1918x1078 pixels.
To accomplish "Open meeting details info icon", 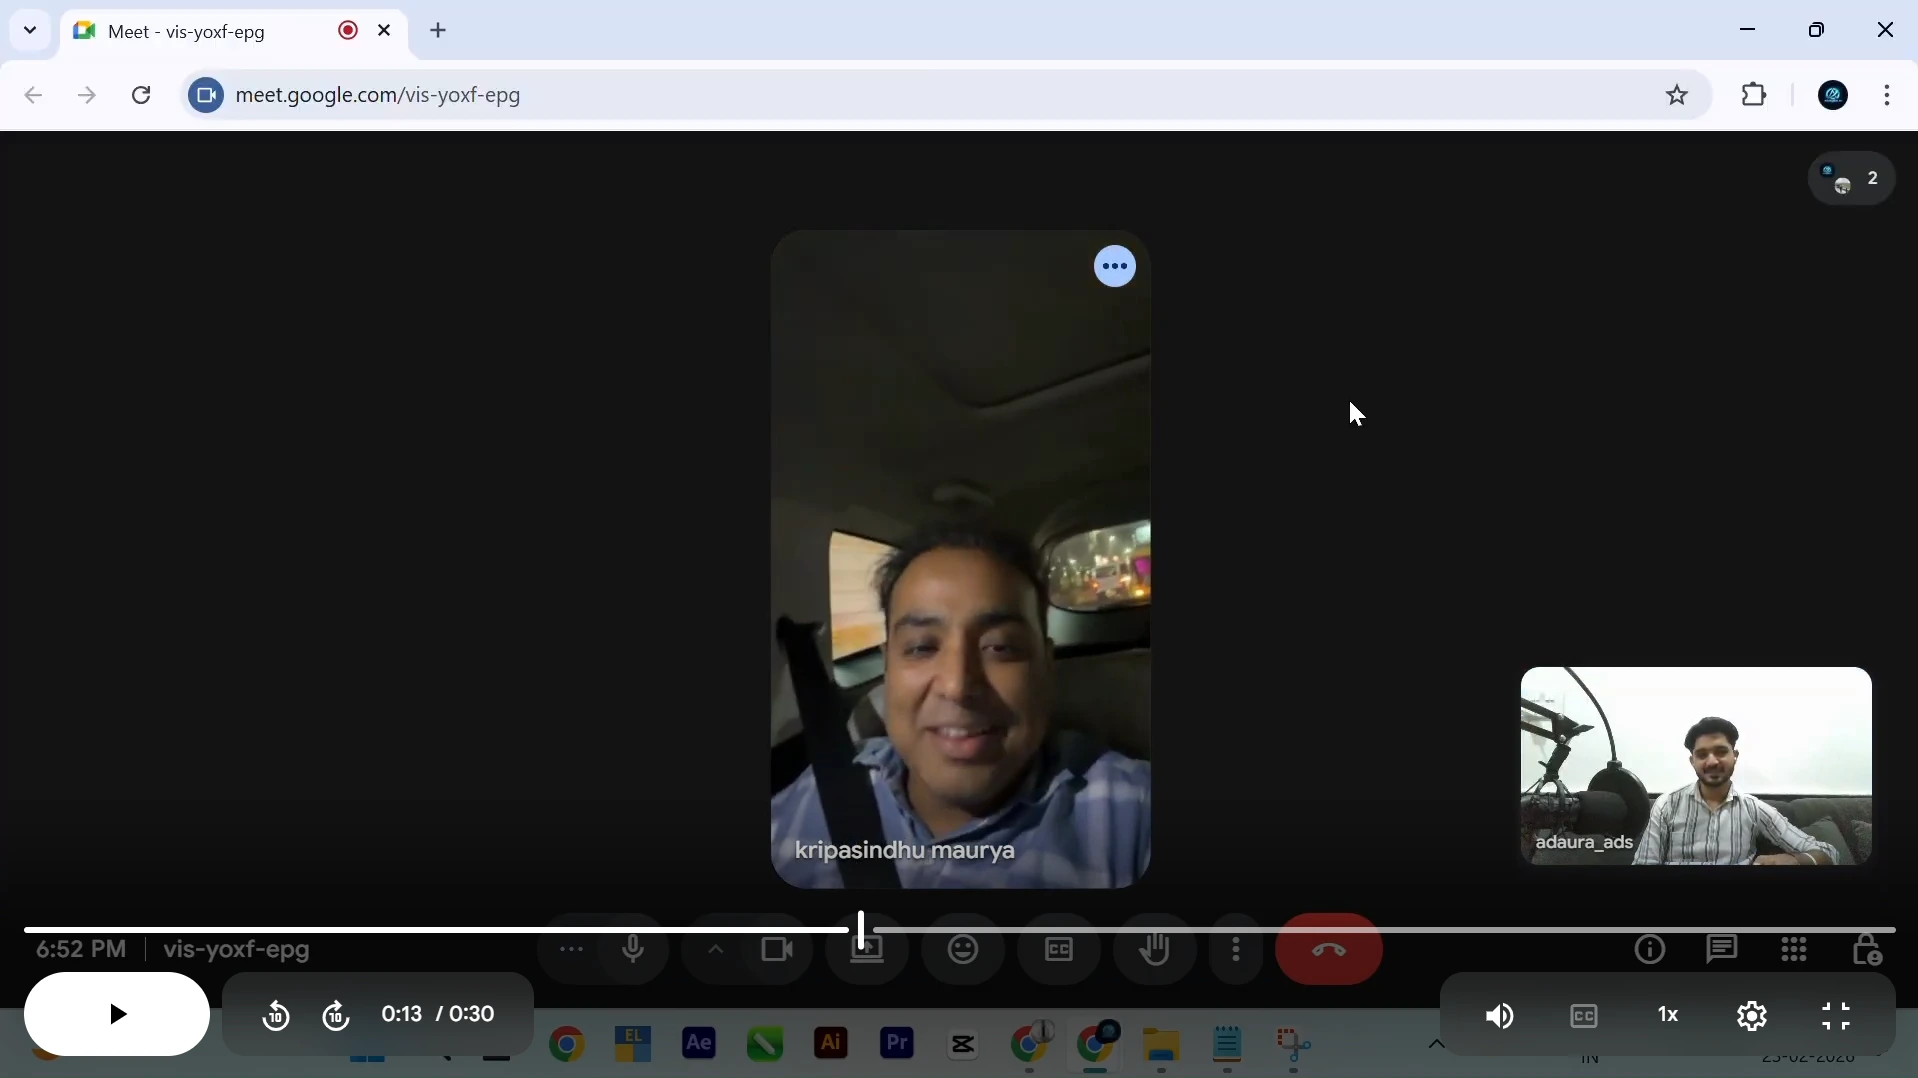I will pos(1650,950).
